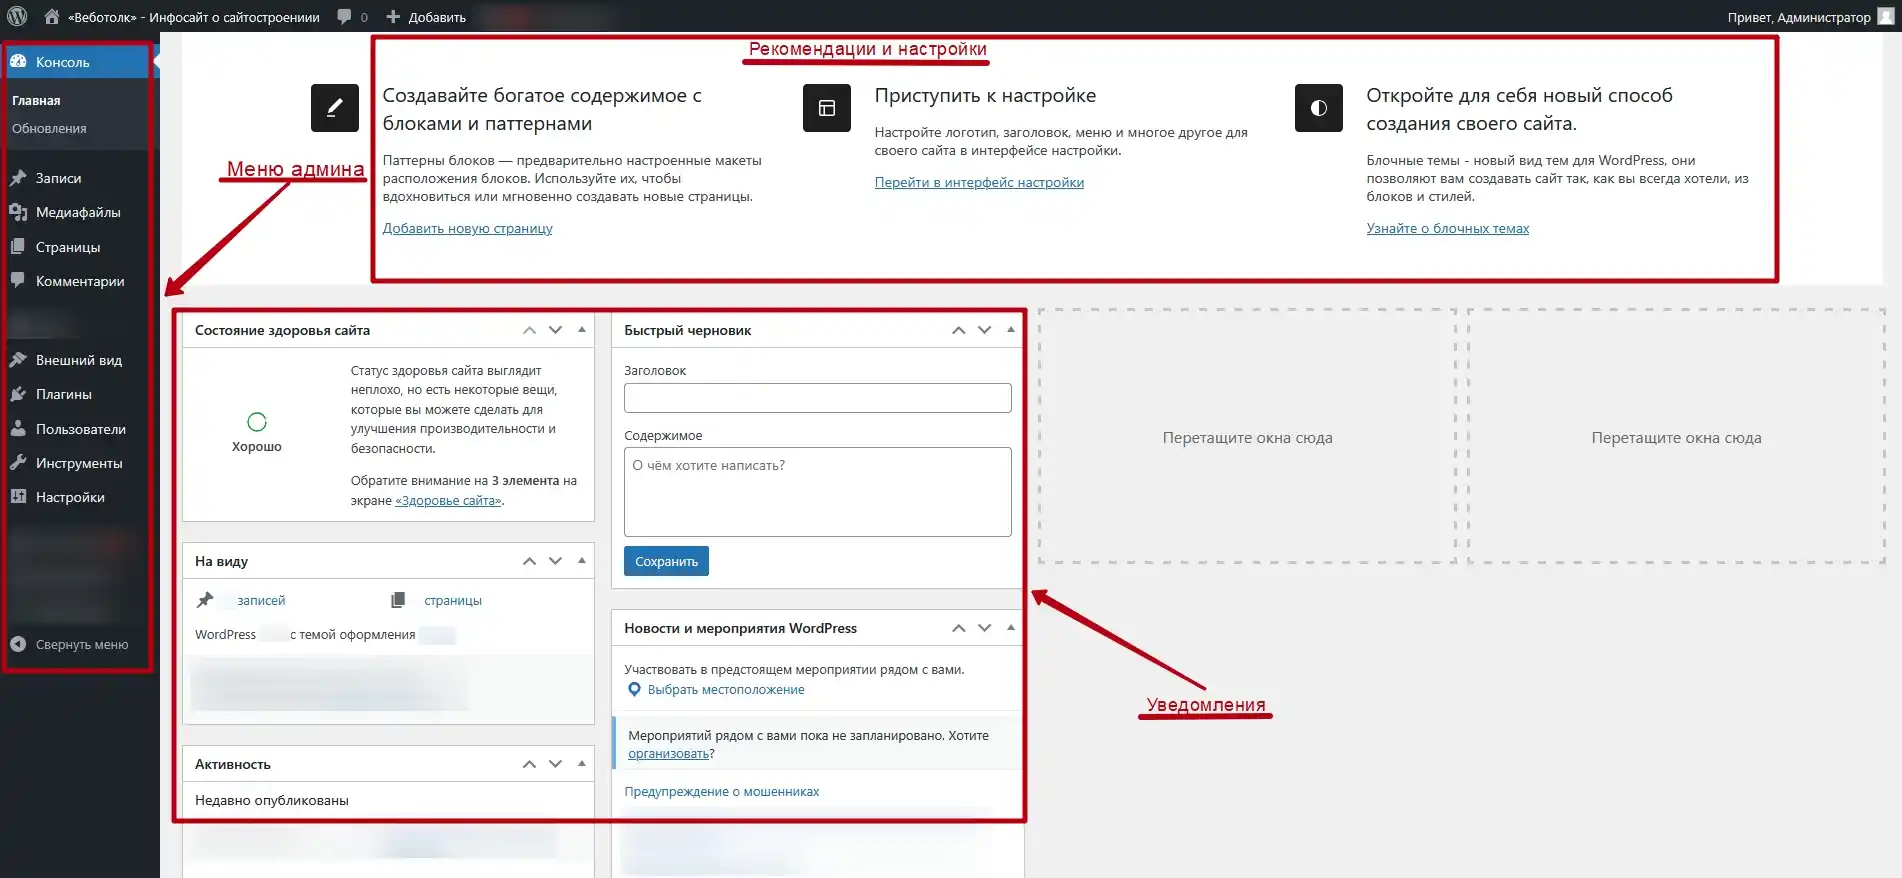Click the Настройки sliders icon
1902x878 pixels.
tap(18, 497)
